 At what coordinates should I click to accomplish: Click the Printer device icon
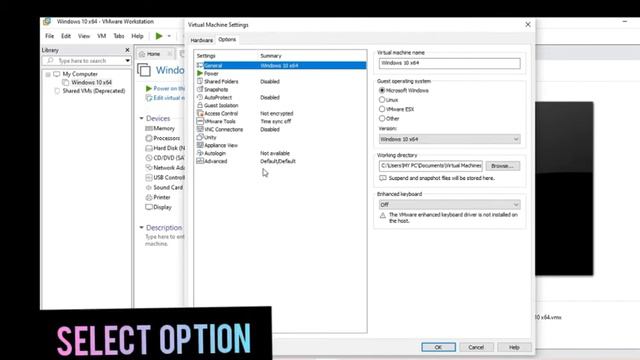pyautogui.click(x=149, y=197)
